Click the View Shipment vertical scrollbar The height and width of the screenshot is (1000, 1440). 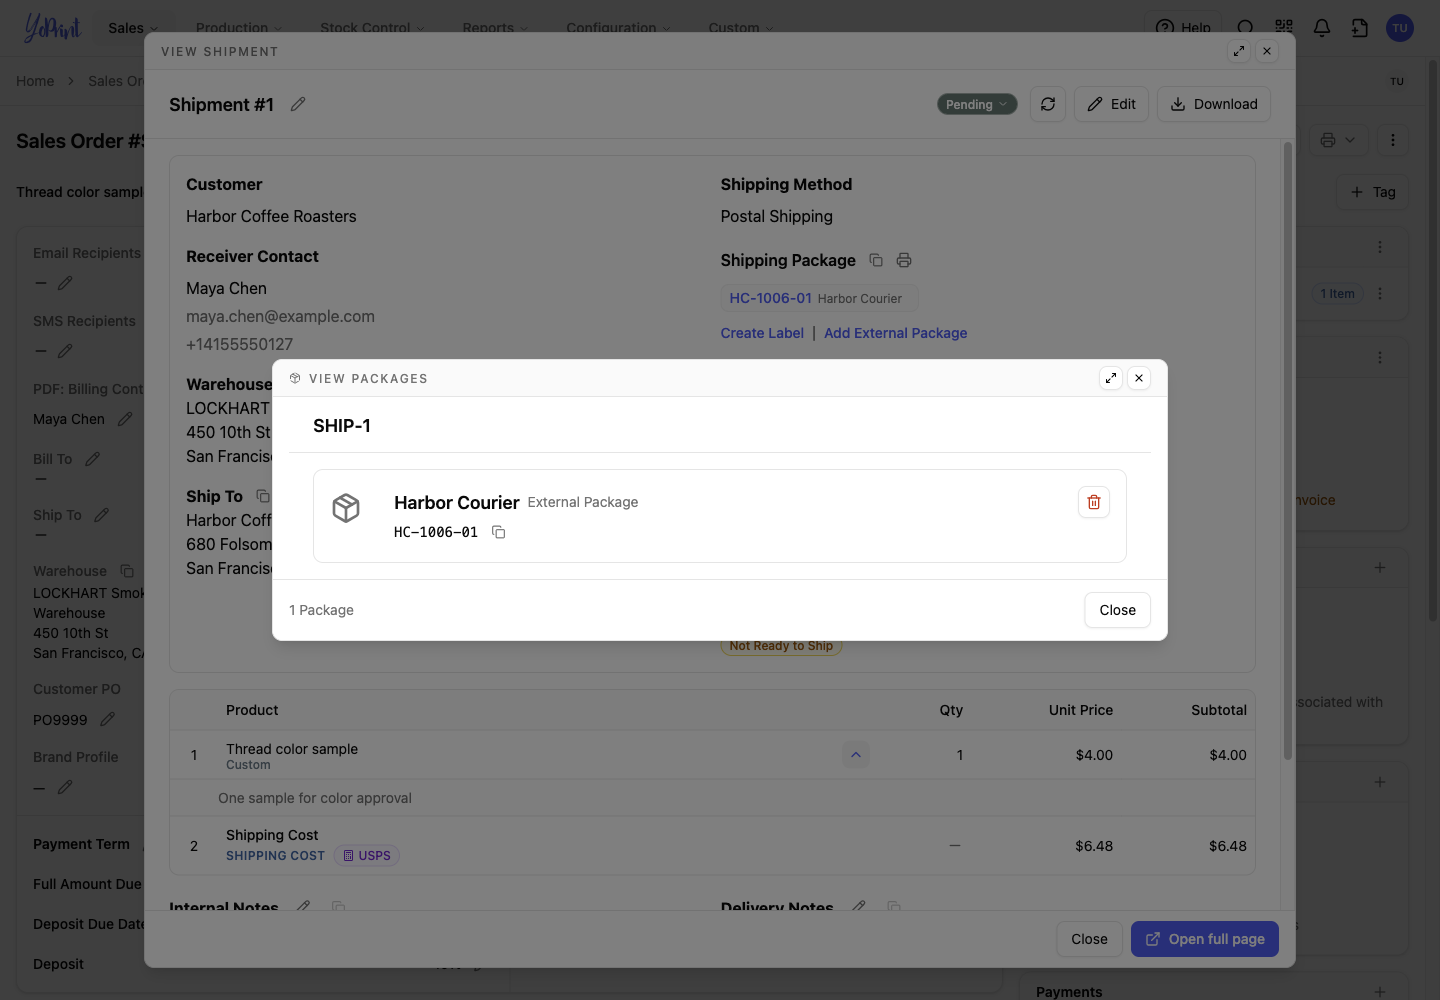[1288, 450]
